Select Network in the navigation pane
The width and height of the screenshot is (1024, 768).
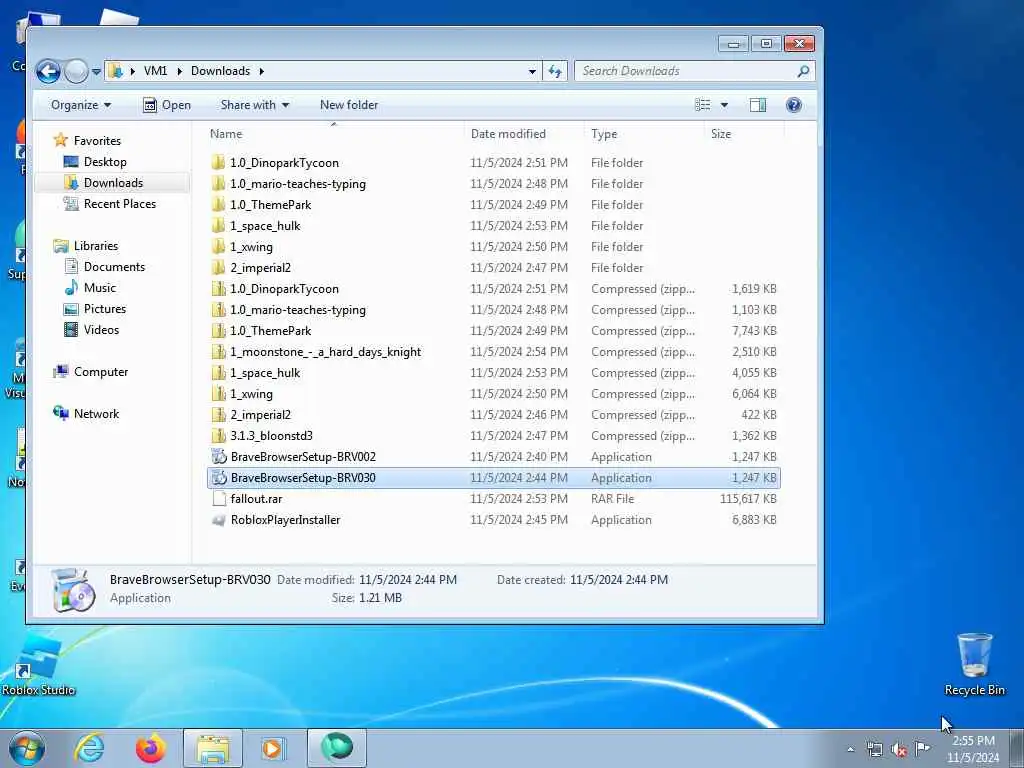tap(96, 413)
